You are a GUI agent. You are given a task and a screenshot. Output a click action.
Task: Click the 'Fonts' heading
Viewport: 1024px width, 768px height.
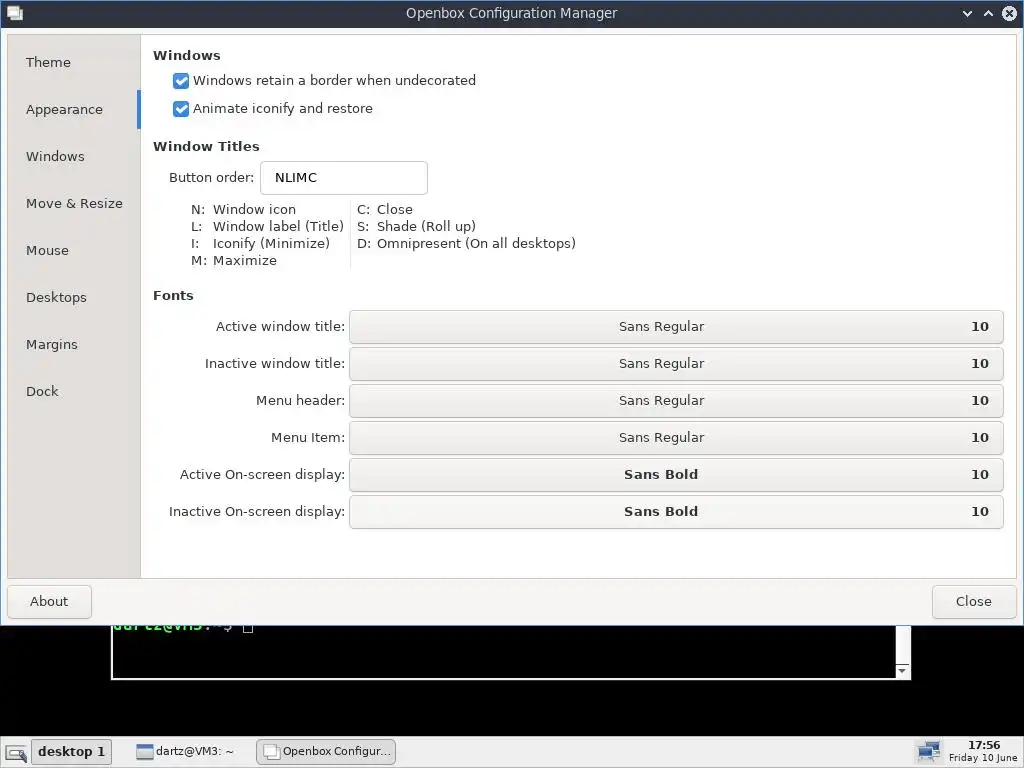[173, 295]
